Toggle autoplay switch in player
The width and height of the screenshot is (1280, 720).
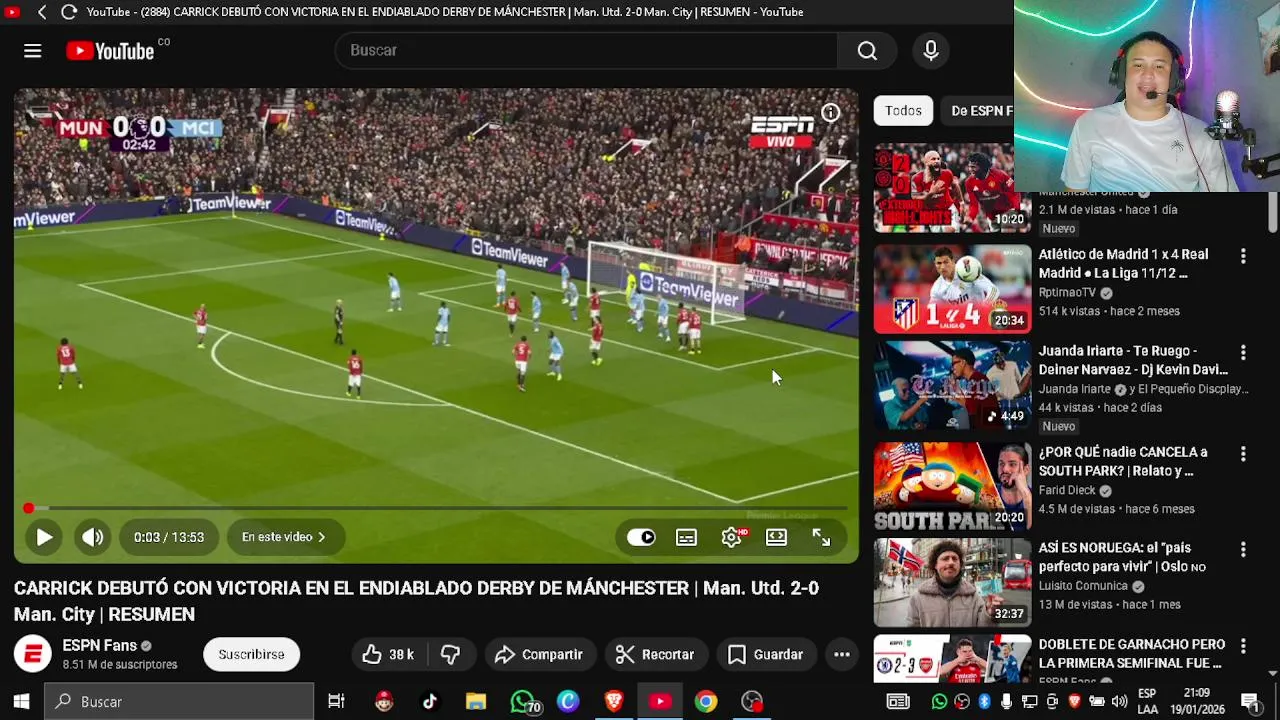pos(641,537)
